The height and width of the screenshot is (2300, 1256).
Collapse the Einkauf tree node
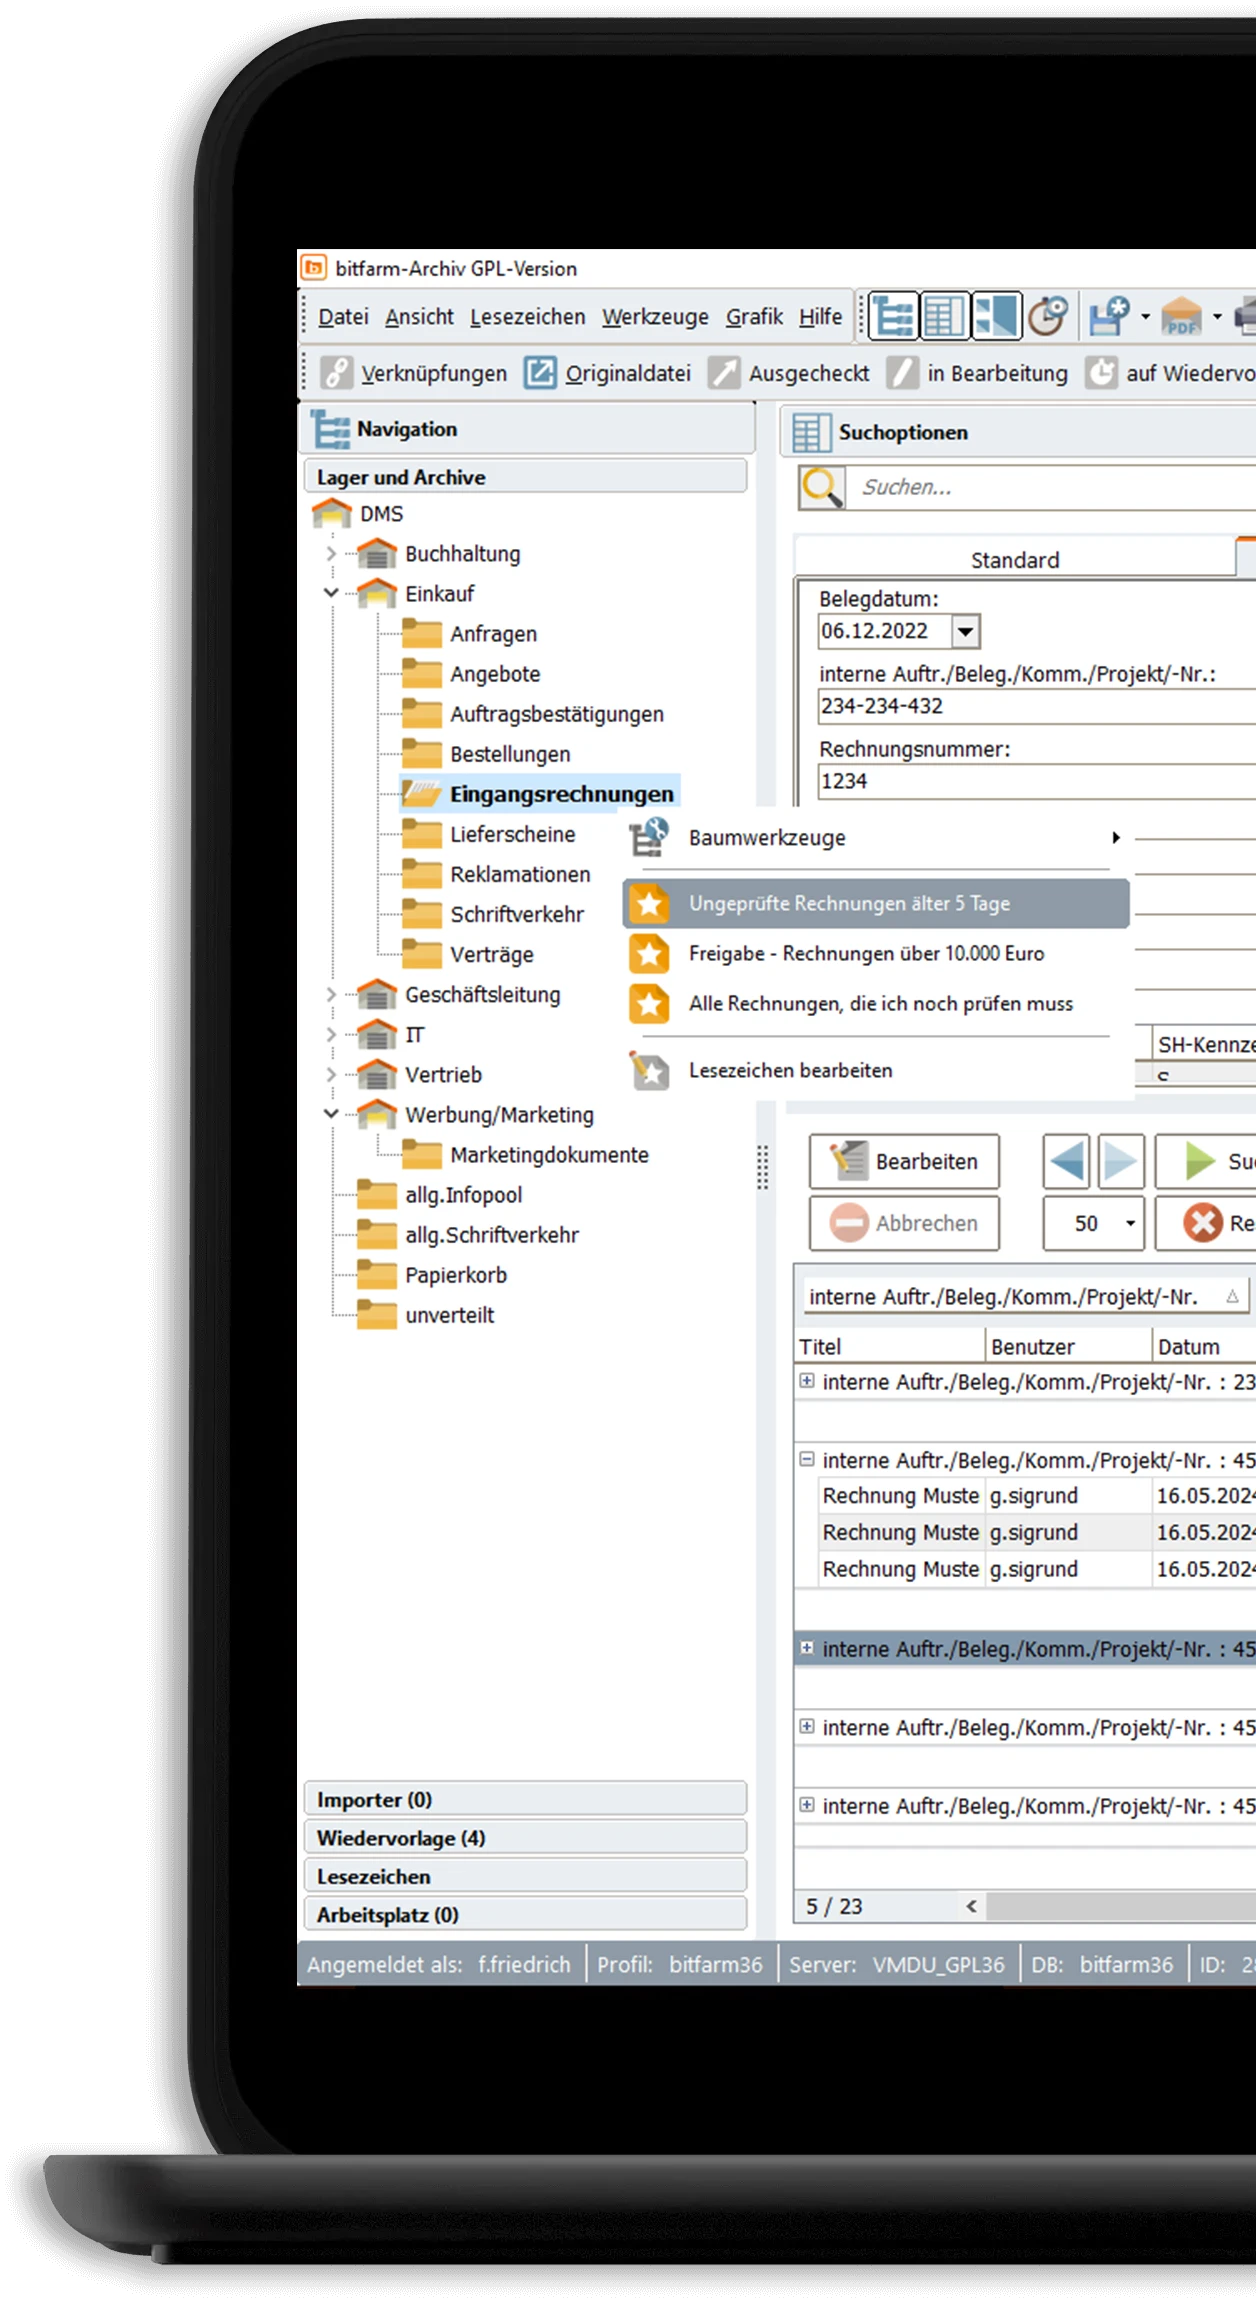point(331,593)
